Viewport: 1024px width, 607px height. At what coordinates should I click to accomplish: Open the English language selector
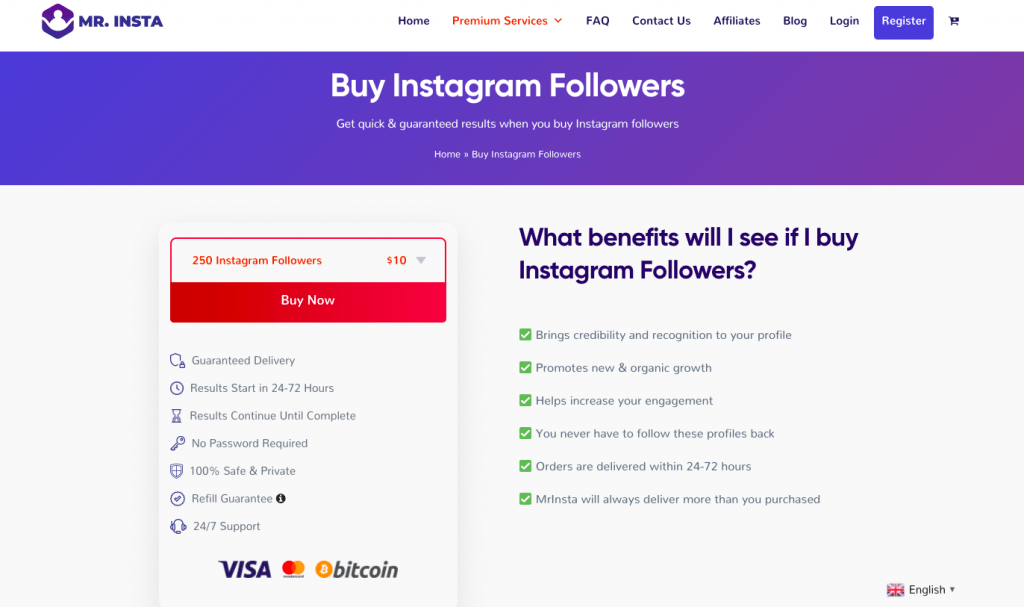[921, 590]
